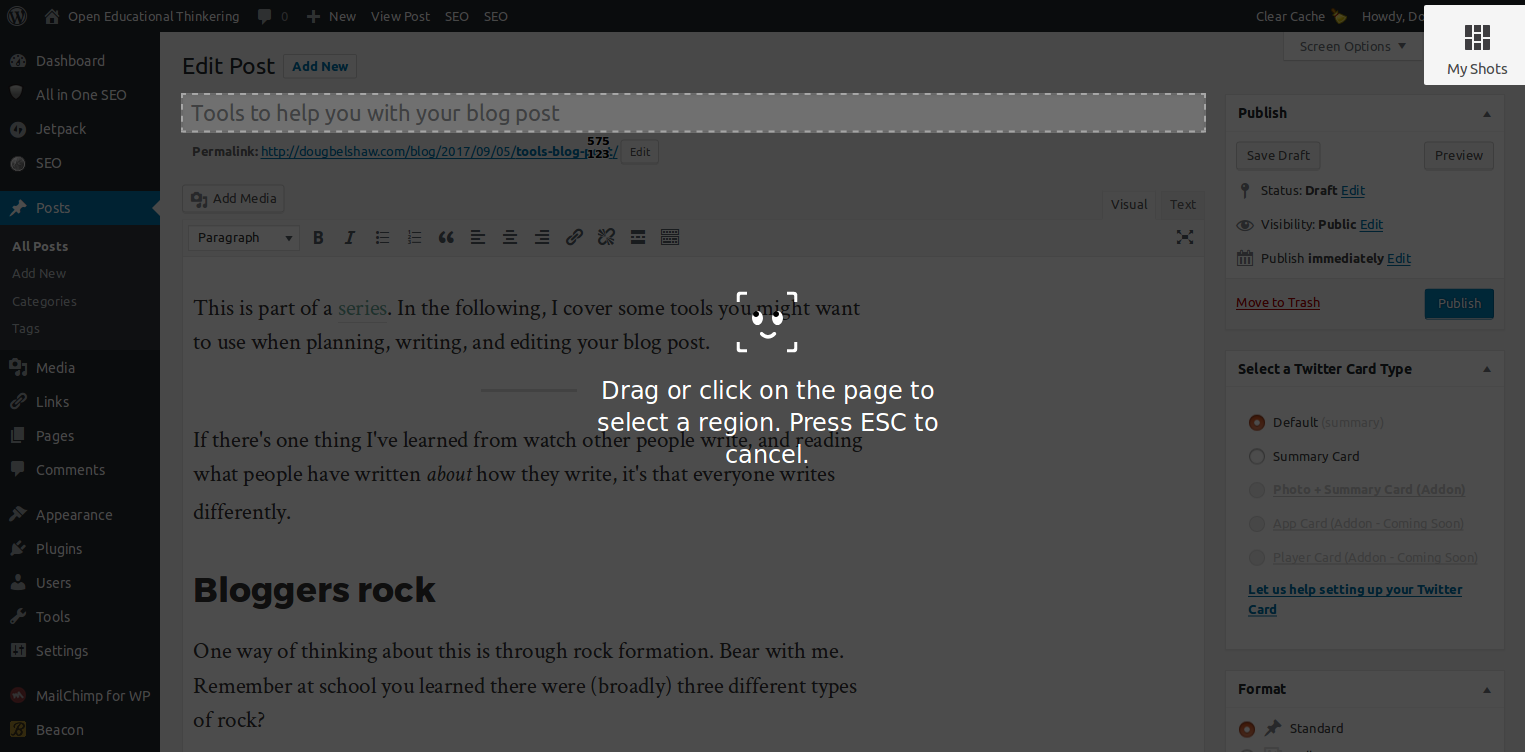Open the Comments section in the sidebar
1525x752 pixels.
coord(71,469)
